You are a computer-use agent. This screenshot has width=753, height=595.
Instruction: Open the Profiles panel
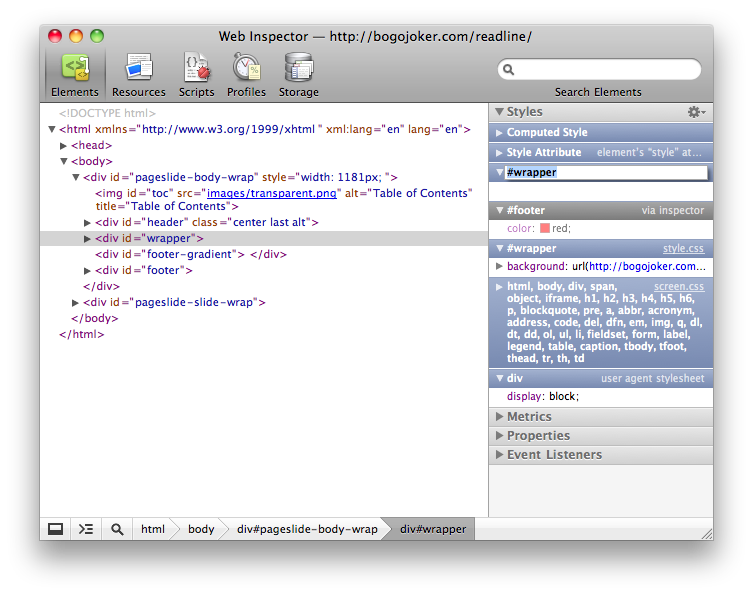tap(246, 75)
